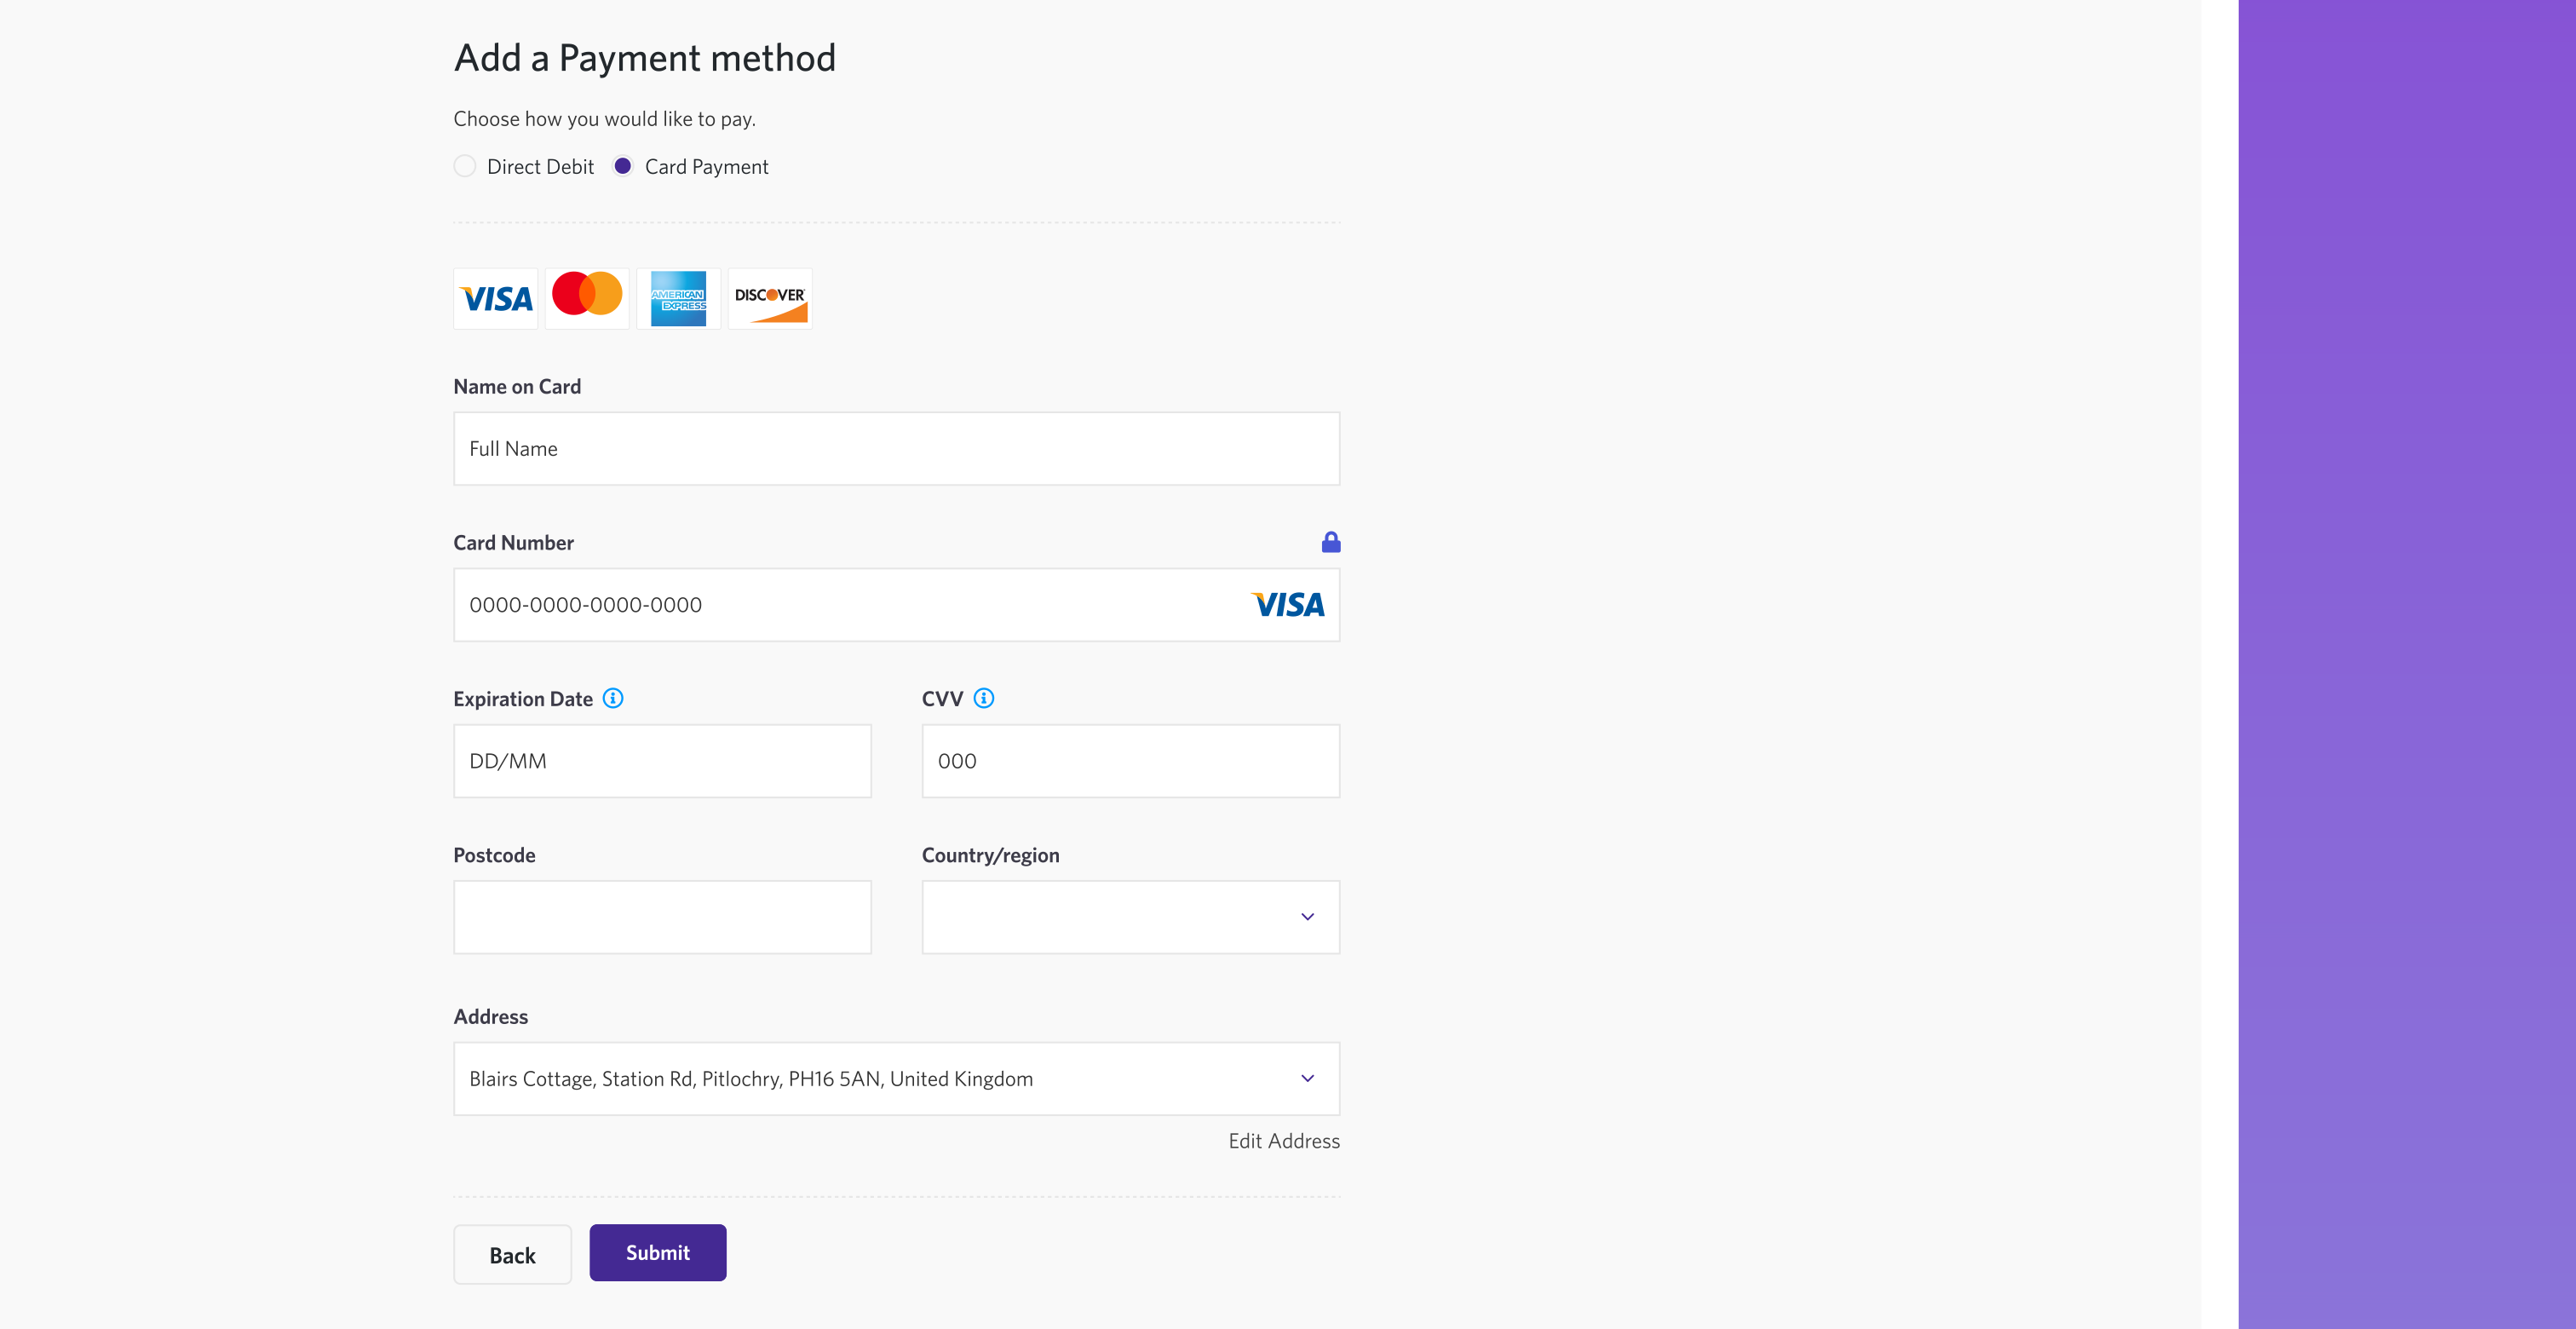2576x1329 pixels.
Task: Select the Direct Debit radio button
Action: pyautogui.click(x=465, y=166)
